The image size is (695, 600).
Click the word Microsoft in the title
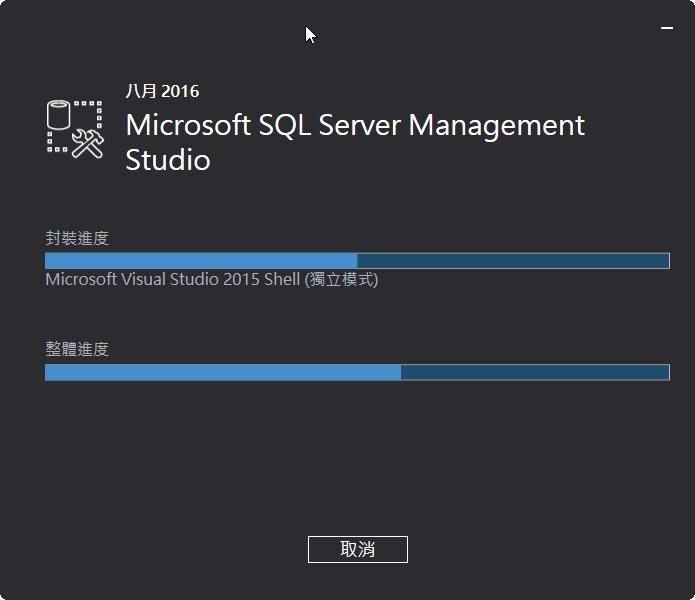(188, 125)
